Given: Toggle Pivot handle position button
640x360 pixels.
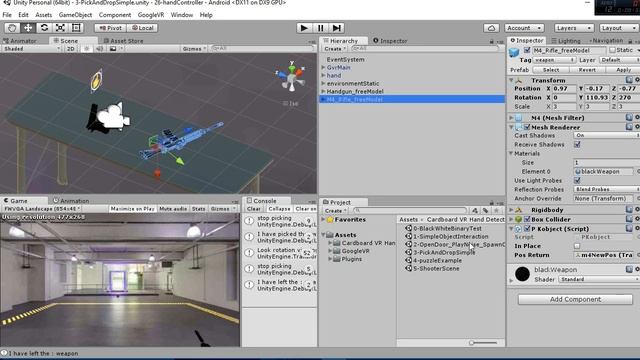Looking at the screenshot, I should pyautogui.click(x=110, y=28).
